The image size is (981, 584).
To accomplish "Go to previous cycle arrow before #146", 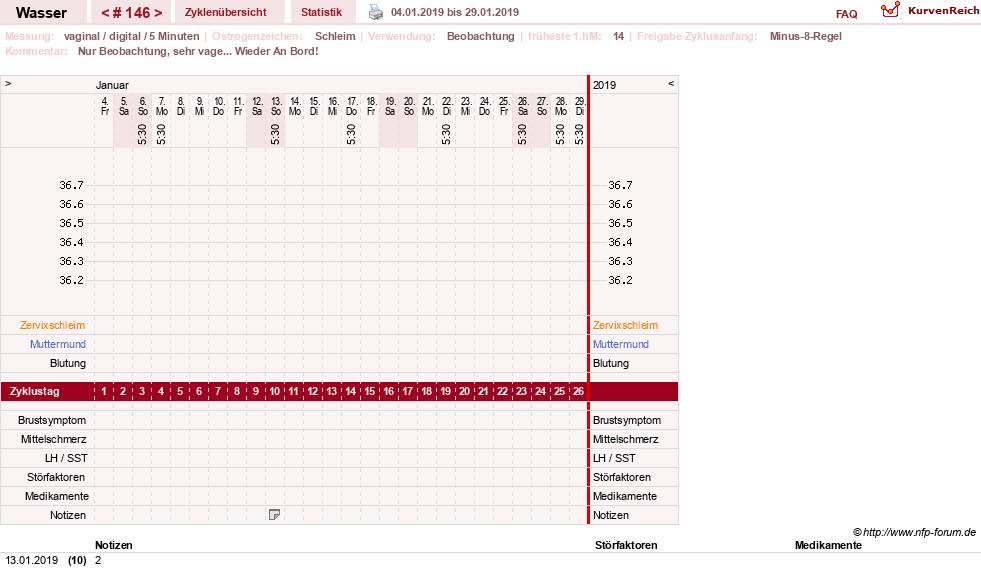I will (105, 13).
